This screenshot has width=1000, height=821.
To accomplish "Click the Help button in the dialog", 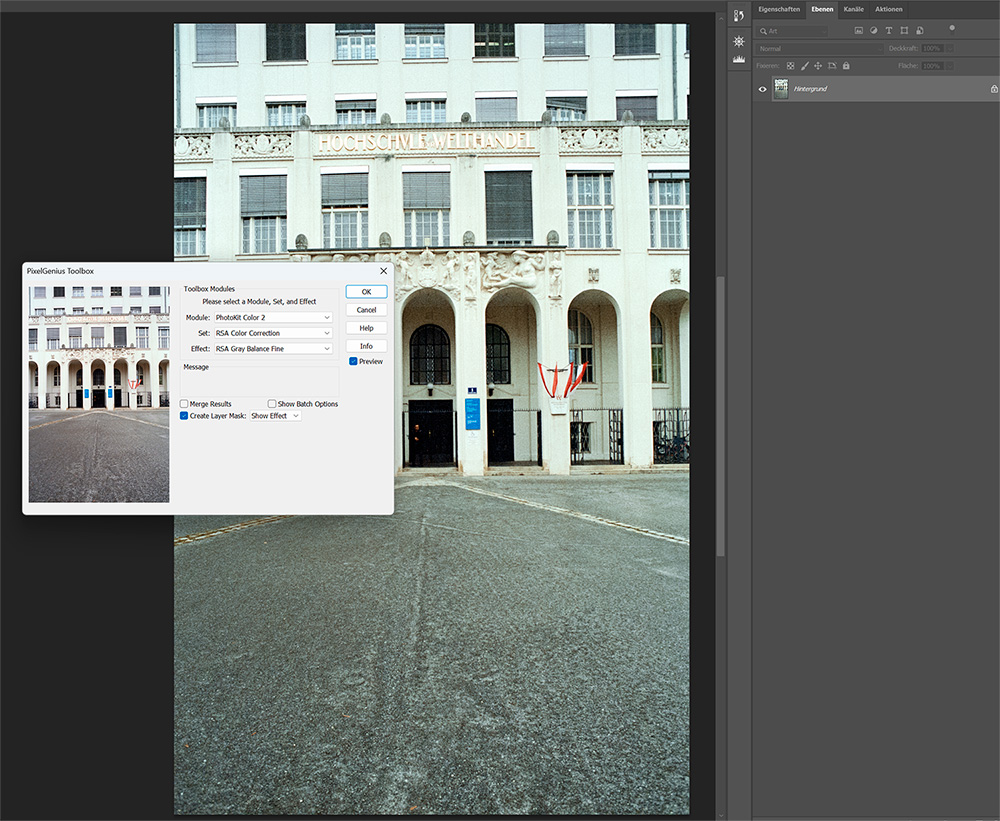I will [366, 328].
